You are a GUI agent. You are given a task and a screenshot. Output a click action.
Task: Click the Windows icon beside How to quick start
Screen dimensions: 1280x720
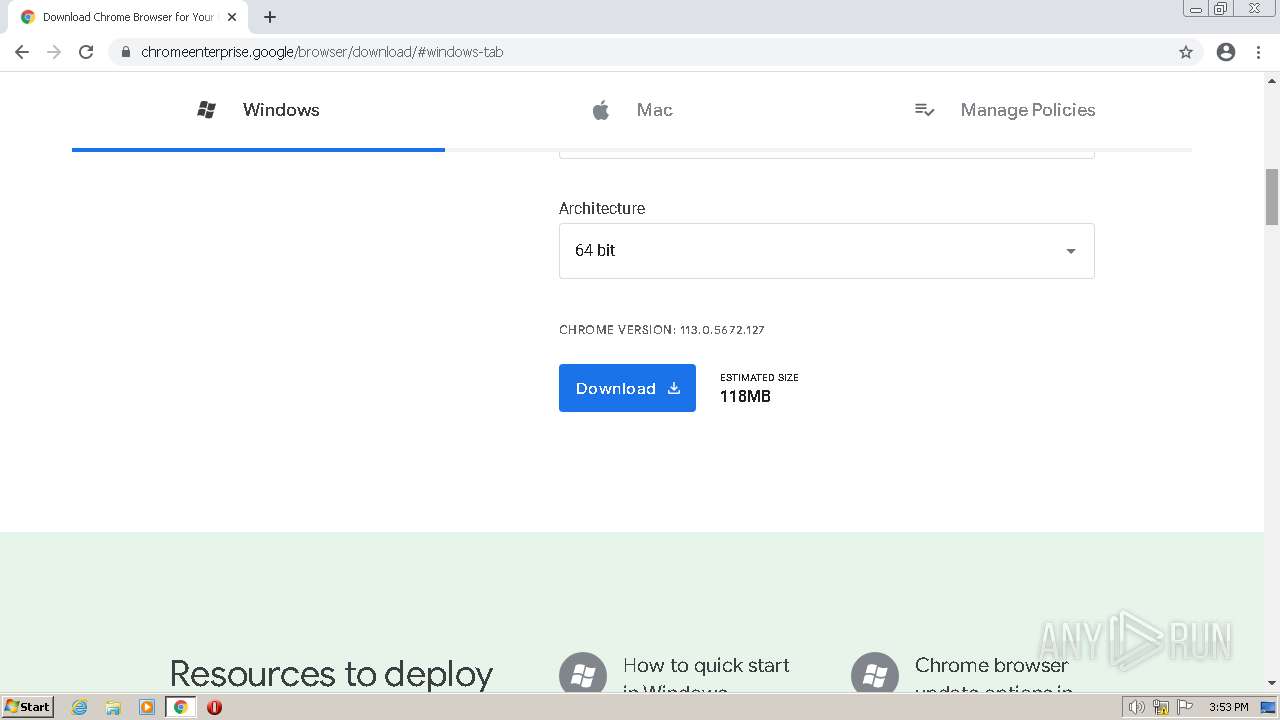pos(583,674)
